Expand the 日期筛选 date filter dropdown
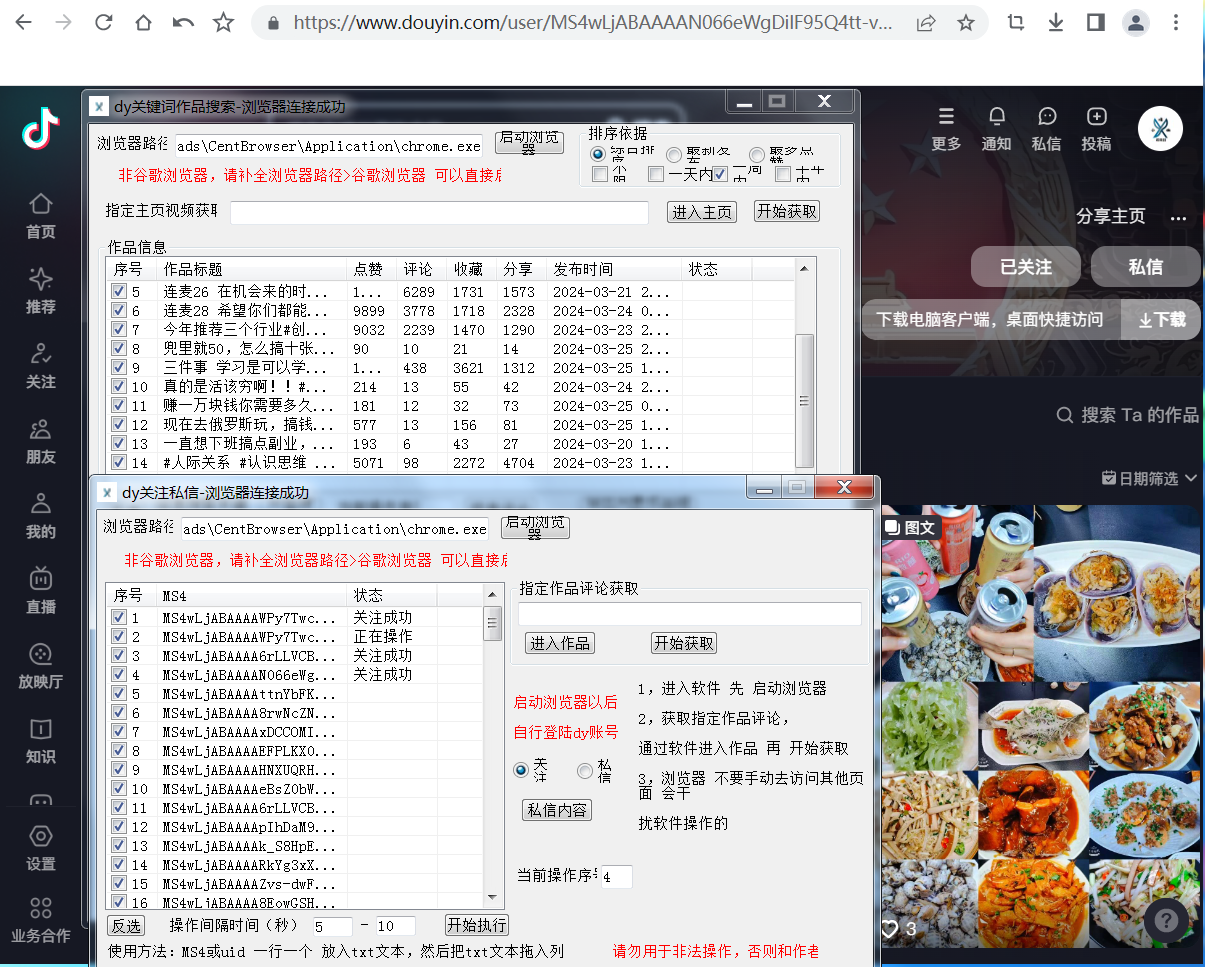Viewport: 1205px width, 967px height. [1149, 479]
